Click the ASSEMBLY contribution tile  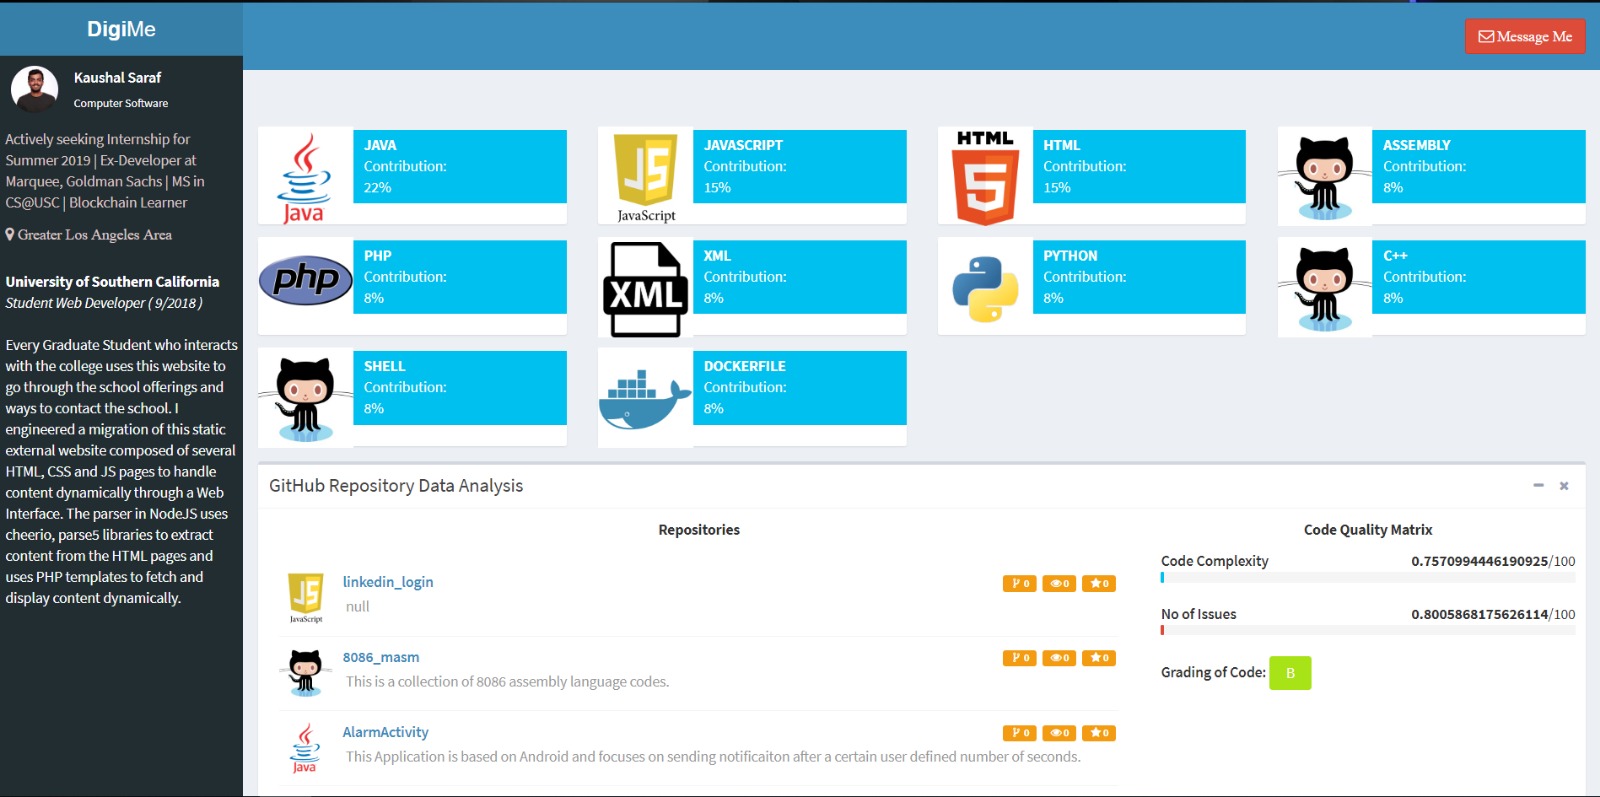(1479, 166)
